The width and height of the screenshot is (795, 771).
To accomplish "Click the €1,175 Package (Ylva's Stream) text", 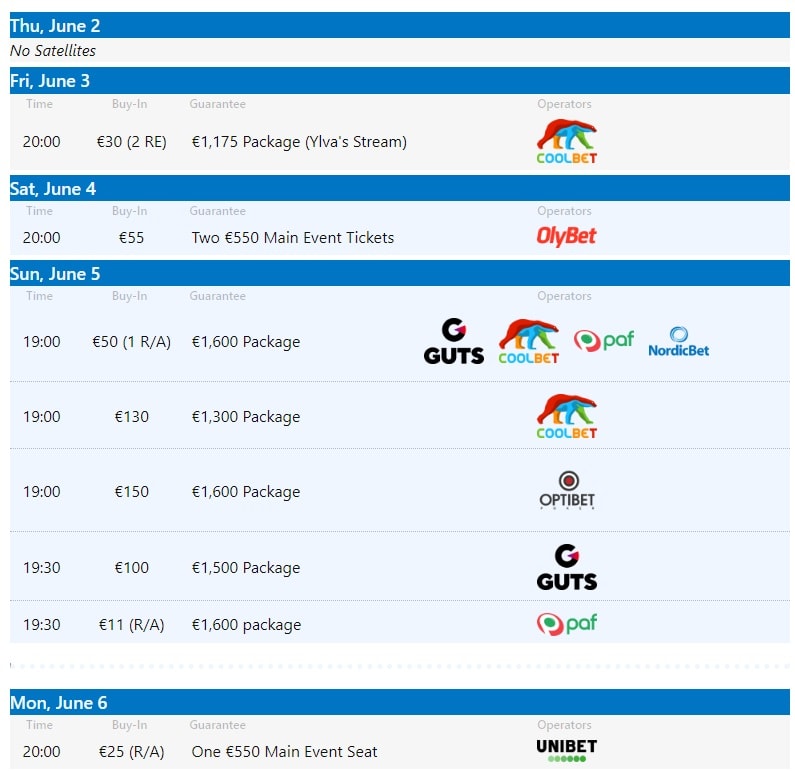I will 299,141.
